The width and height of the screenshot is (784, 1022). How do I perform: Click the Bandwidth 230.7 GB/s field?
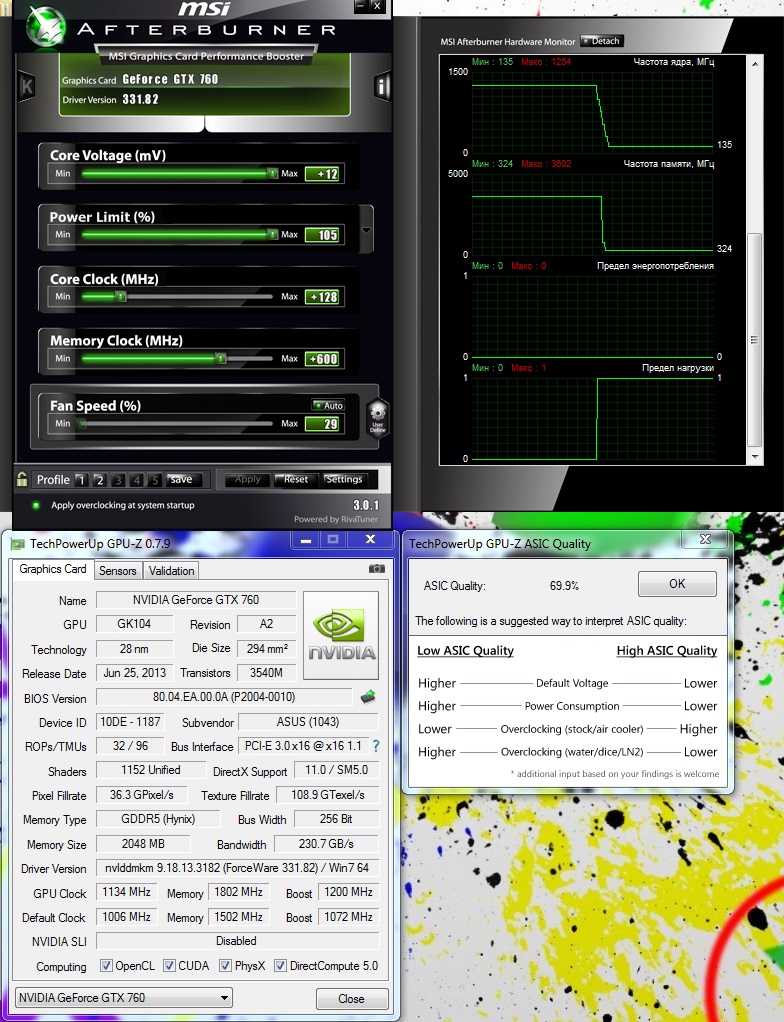pos(327,843)
